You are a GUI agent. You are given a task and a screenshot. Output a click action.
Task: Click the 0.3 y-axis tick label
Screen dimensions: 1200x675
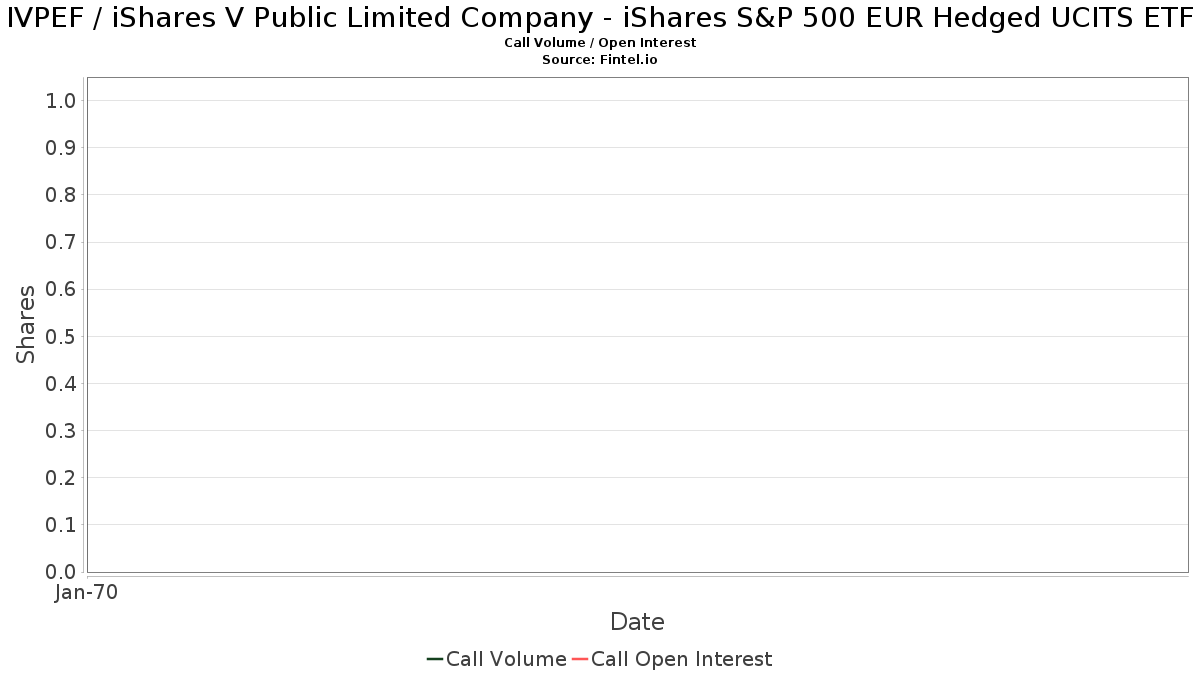tap(61, 431)
